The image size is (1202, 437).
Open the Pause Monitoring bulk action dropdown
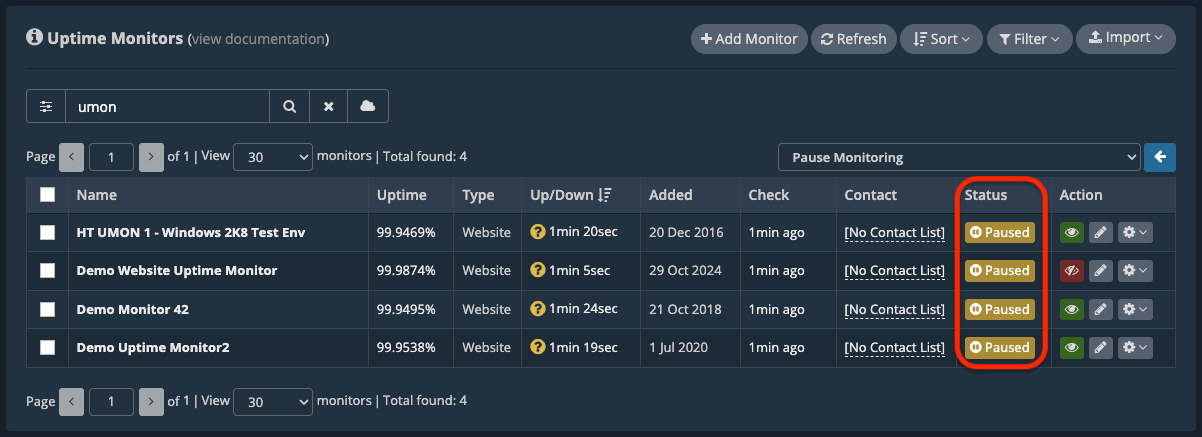[x=958, y=157]
